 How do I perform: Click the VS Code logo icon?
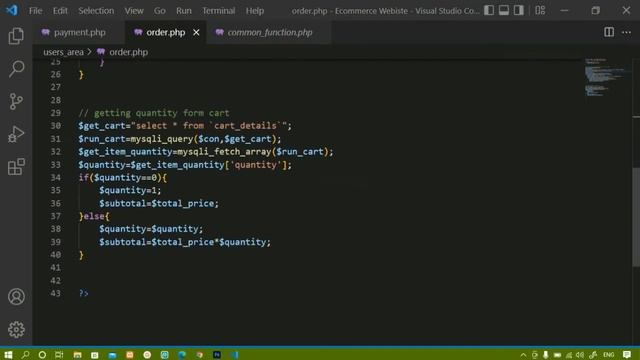click(x=12, y=10)
